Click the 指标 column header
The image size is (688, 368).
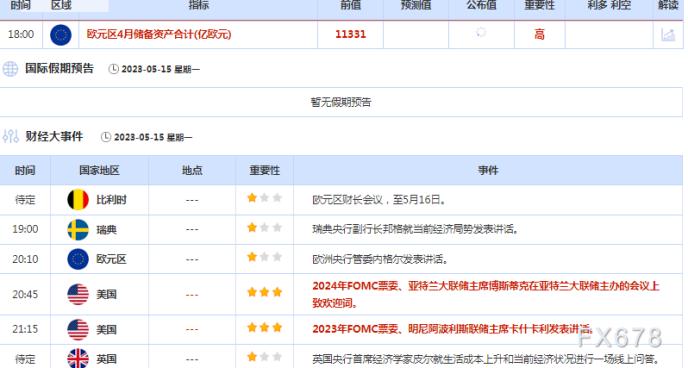click(x=198, y=5)
